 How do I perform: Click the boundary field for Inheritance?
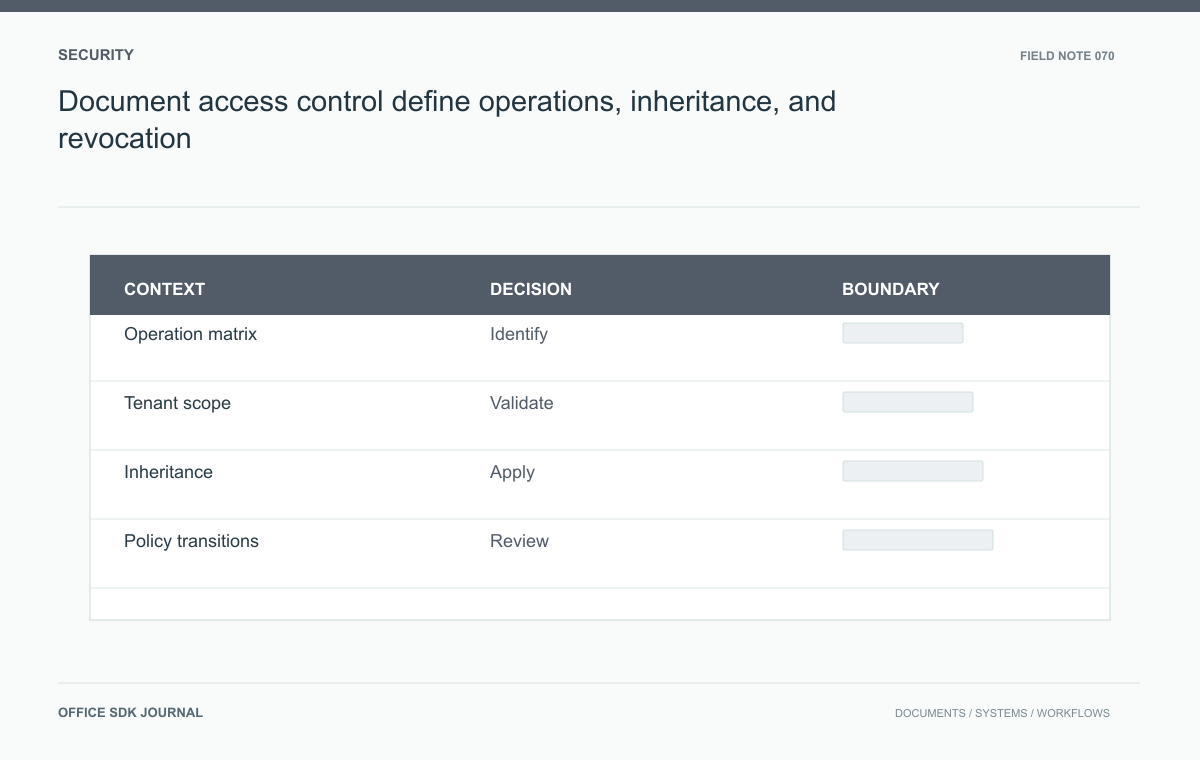coord(913,471)
